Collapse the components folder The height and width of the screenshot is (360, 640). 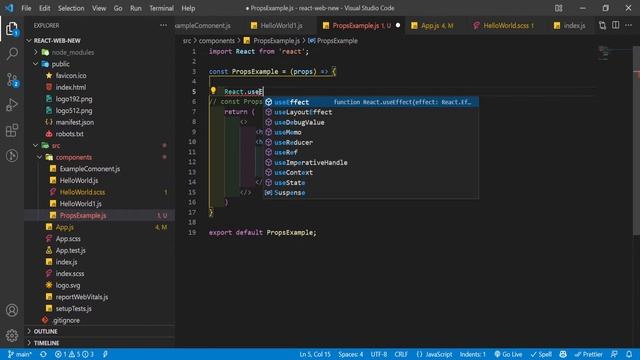pos(73,157)
